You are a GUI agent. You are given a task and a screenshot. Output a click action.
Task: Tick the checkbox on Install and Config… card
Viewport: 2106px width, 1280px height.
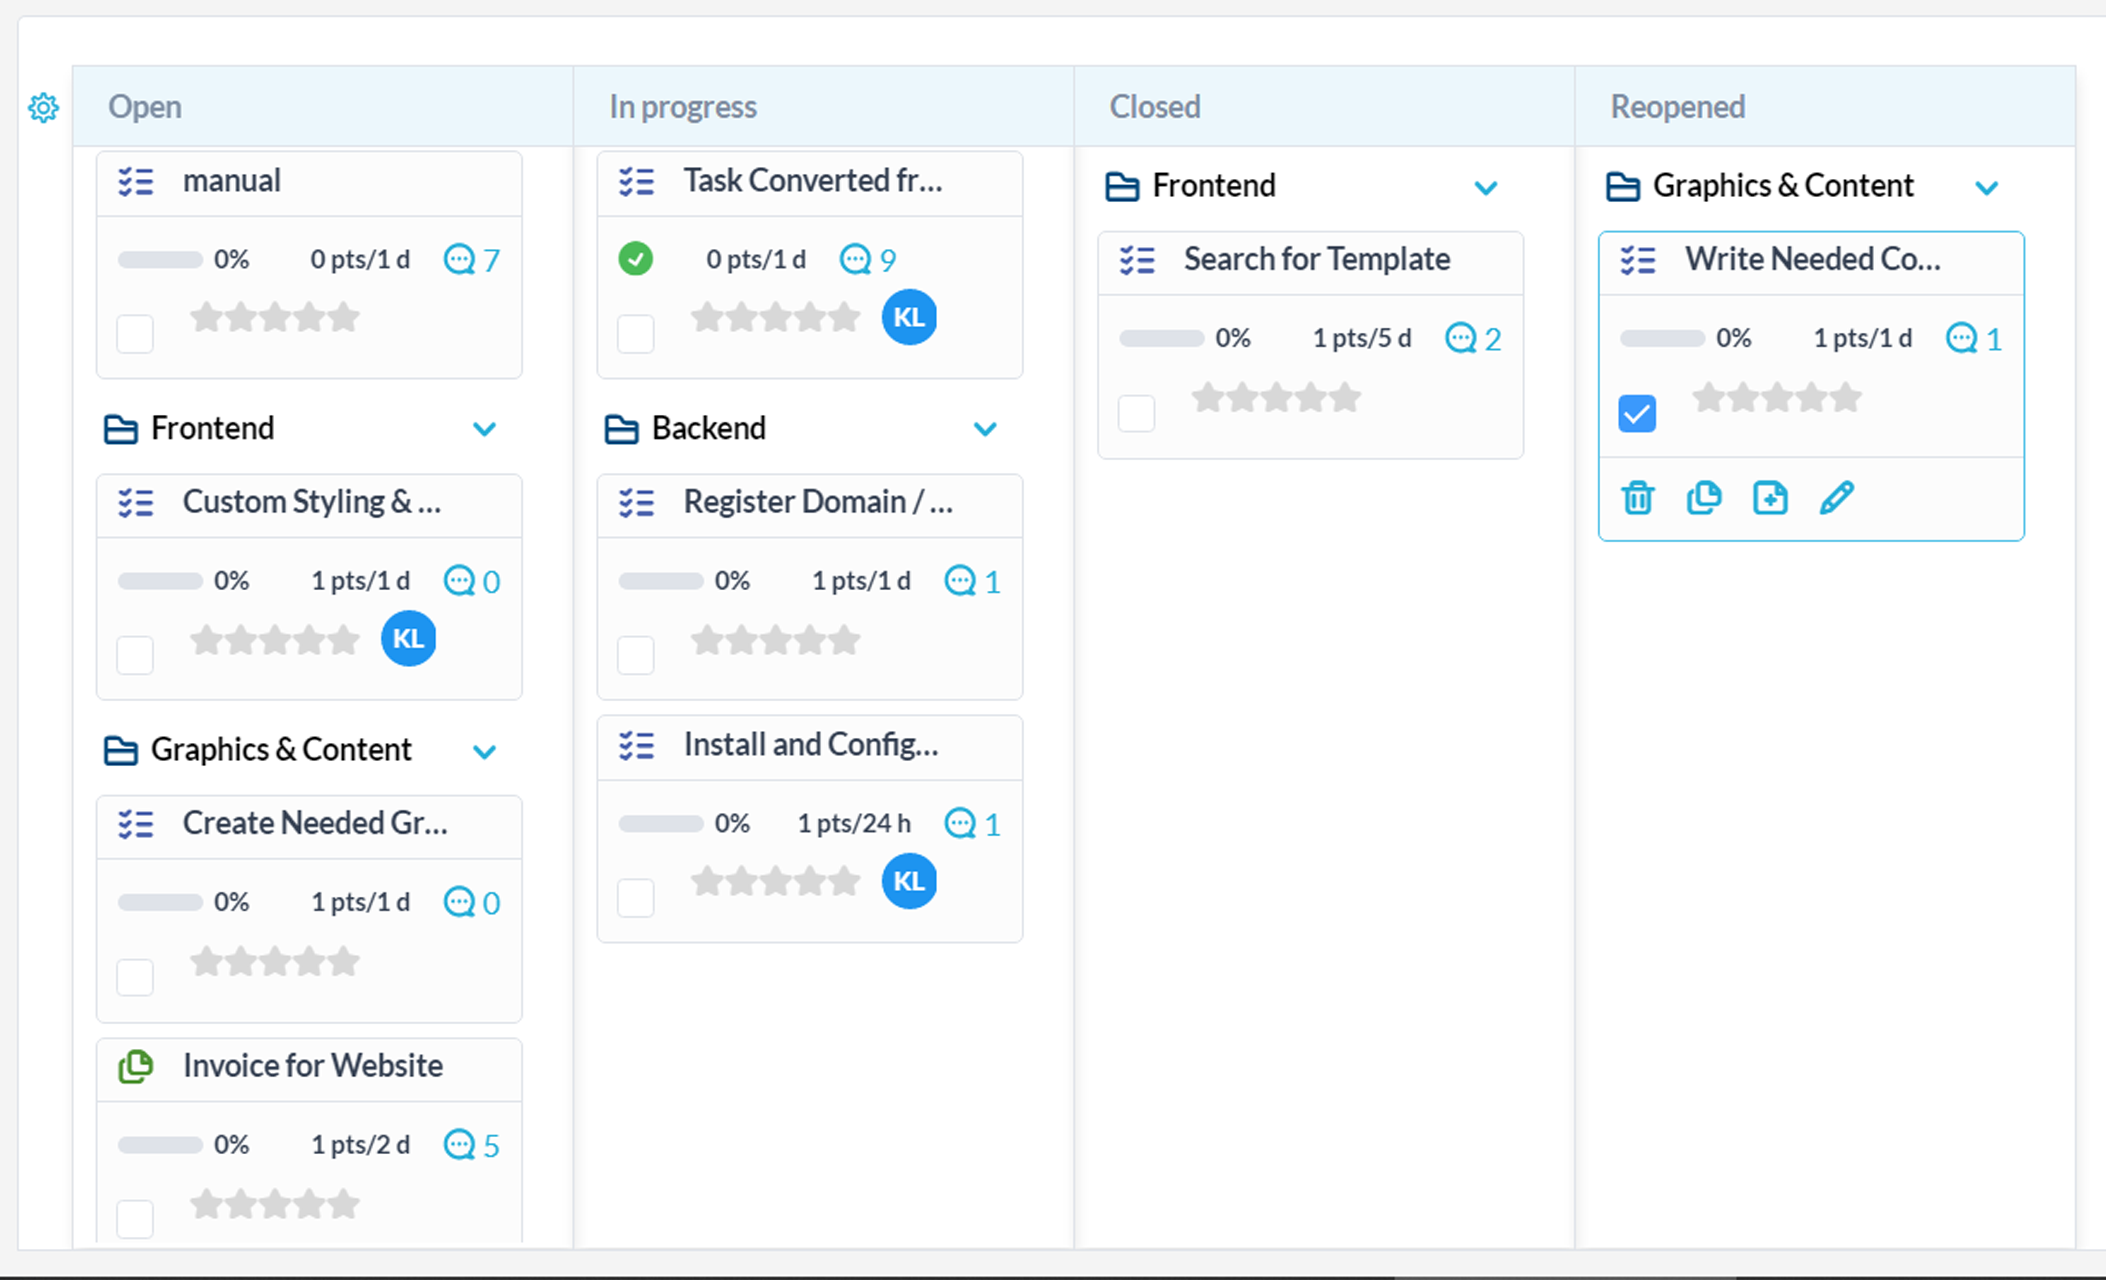636,898
